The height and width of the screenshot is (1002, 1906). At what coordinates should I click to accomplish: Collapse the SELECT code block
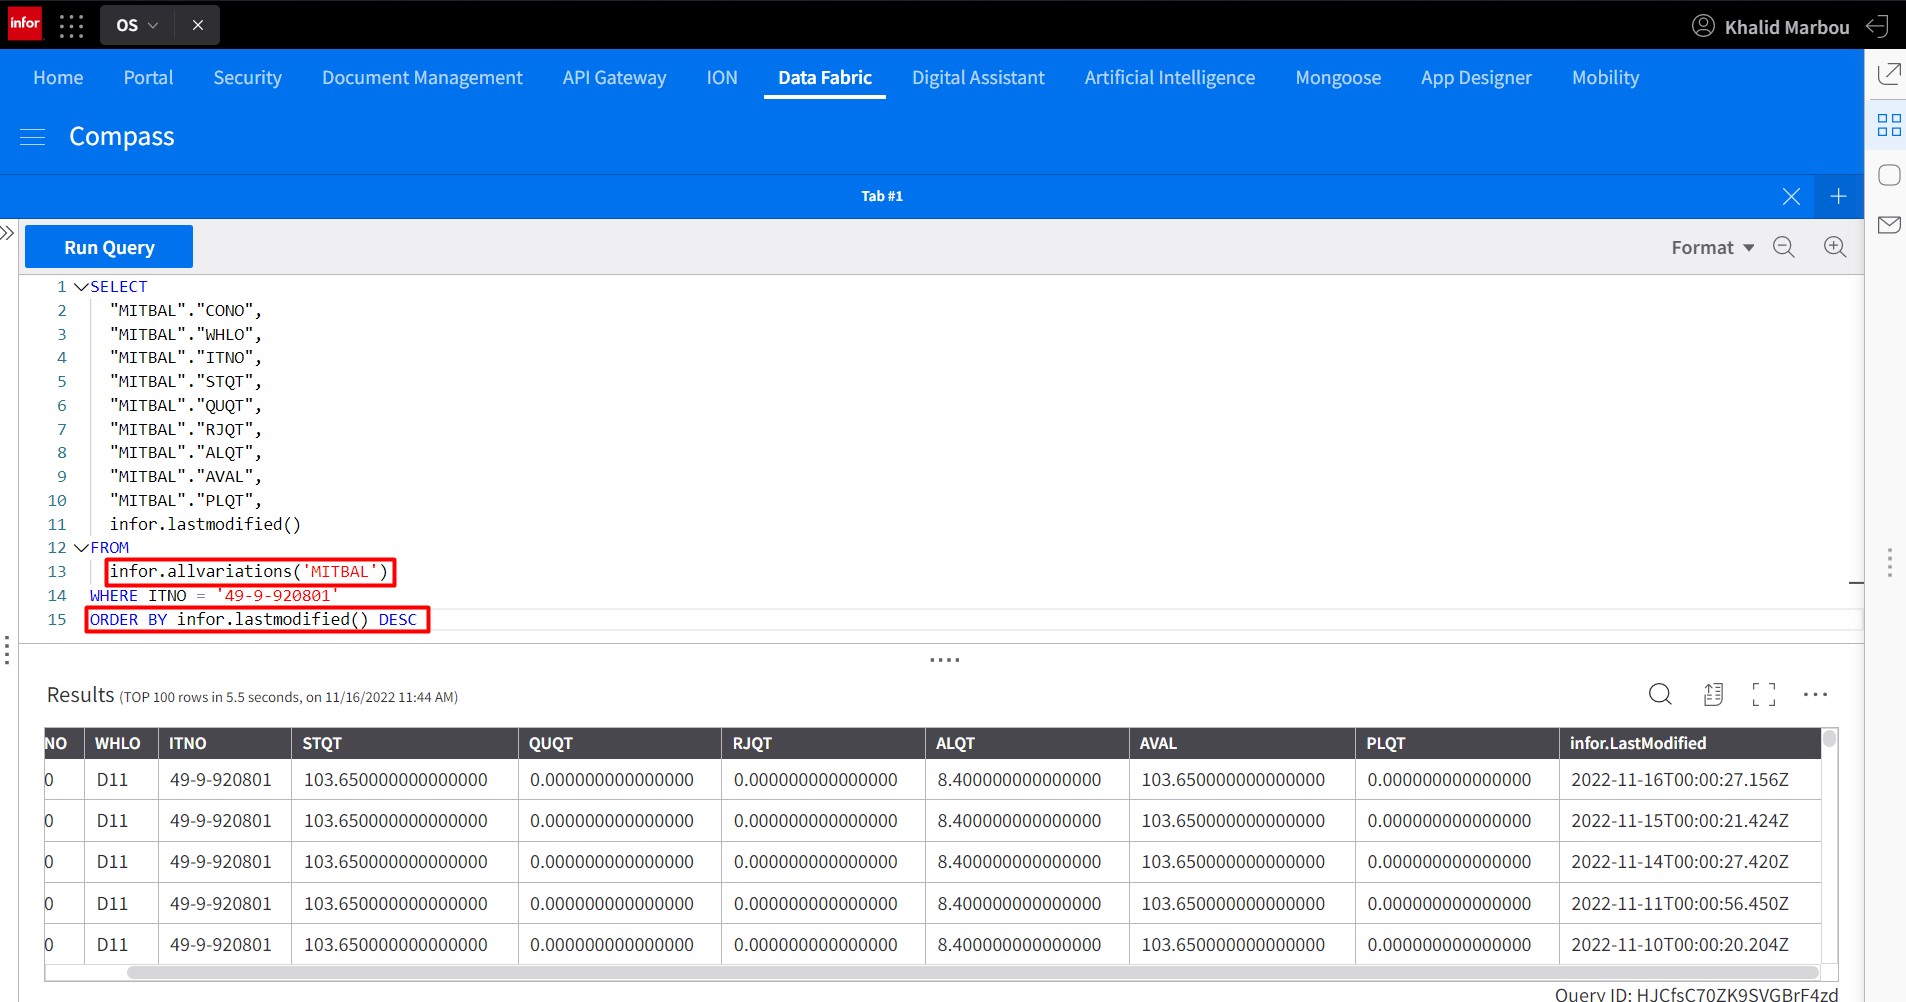(81, 287)
